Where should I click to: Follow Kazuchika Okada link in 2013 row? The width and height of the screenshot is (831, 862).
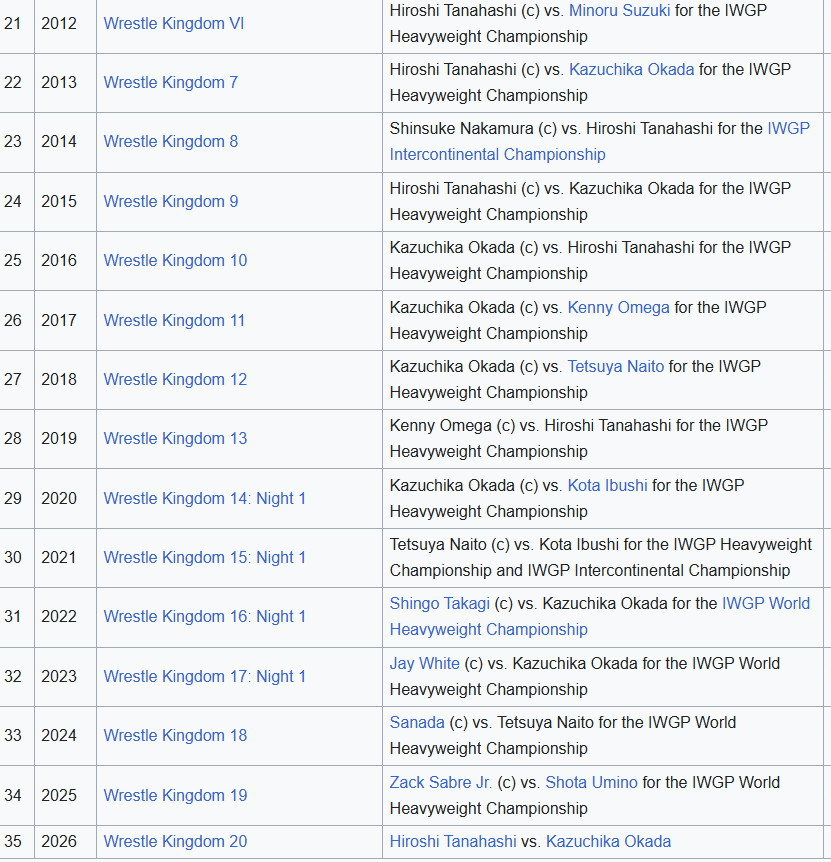pos(631,70)
